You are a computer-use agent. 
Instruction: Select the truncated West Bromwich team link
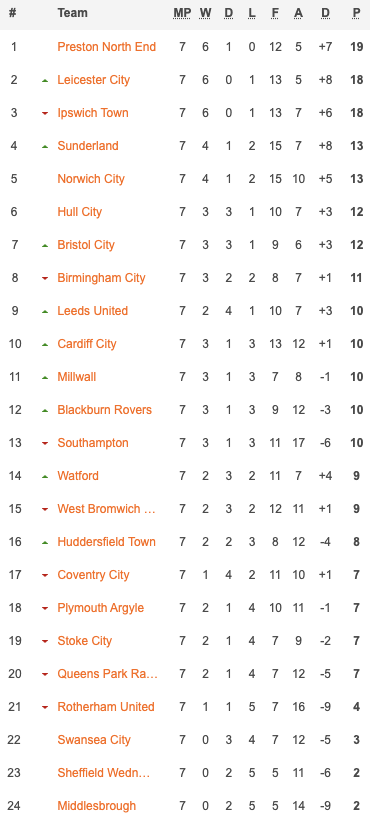[x=106, y=509]
